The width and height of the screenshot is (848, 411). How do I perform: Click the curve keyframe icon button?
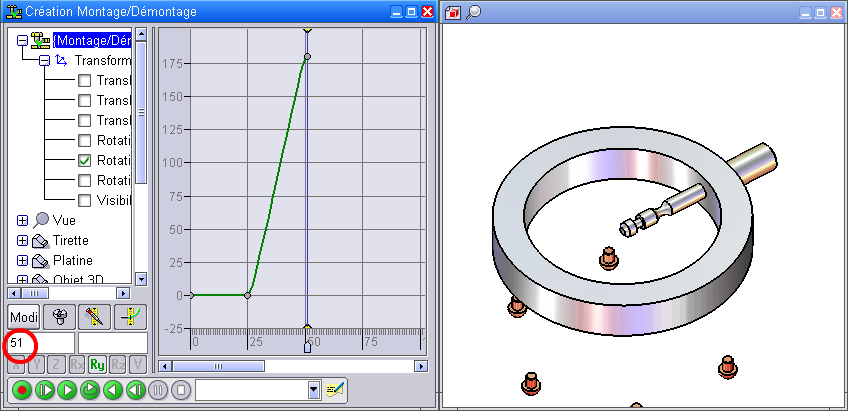[x=129, y=317]
